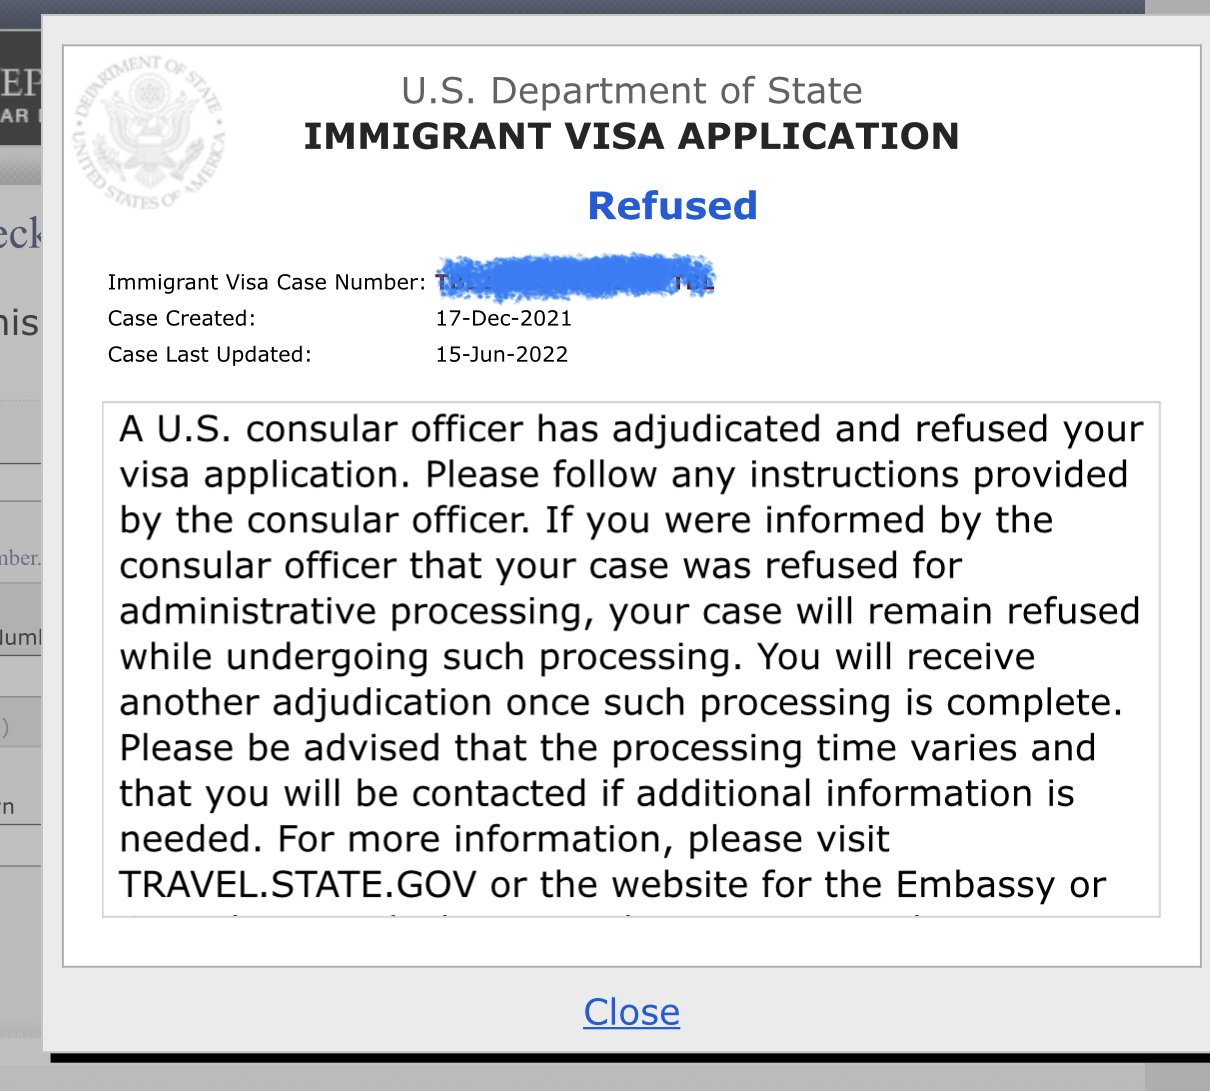Click TRAVEL.STATE.GOV in the message text
1210x1091 pixels.
297,885
